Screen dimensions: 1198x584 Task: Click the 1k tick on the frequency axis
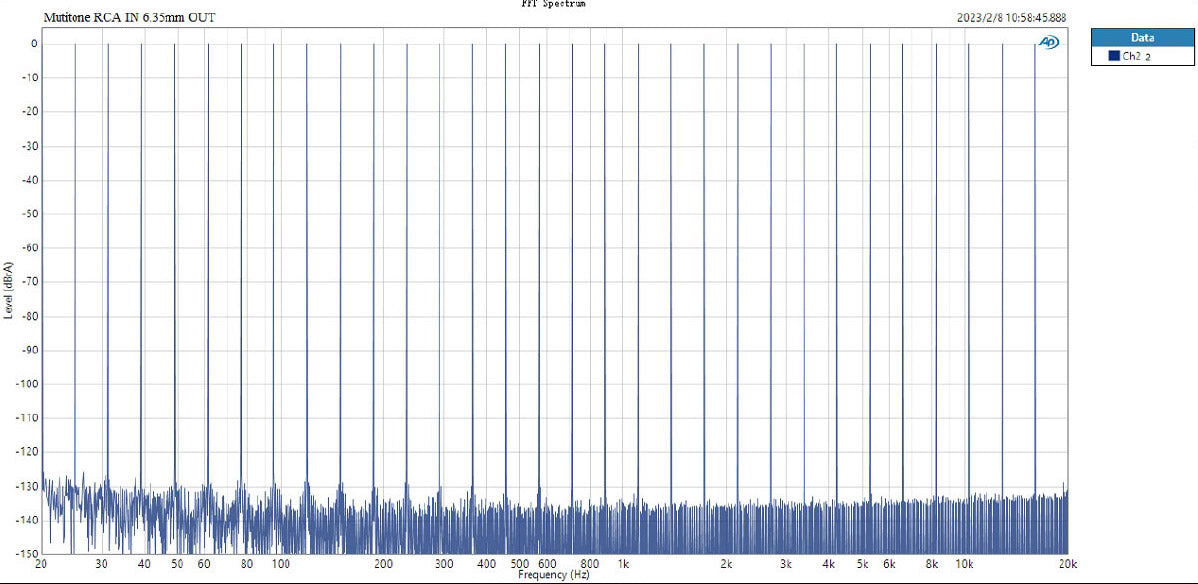click(x=623, y=564)
